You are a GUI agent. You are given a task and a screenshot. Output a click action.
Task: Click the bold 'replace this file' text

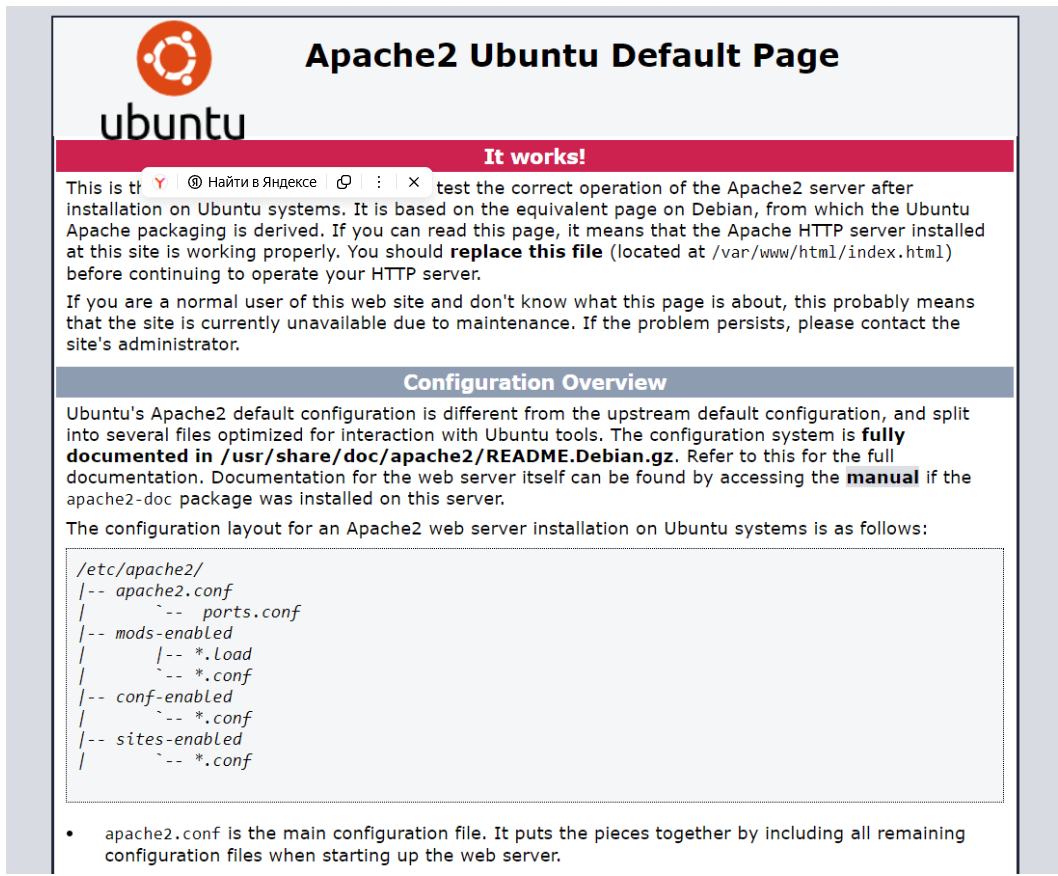click(526, 252)
